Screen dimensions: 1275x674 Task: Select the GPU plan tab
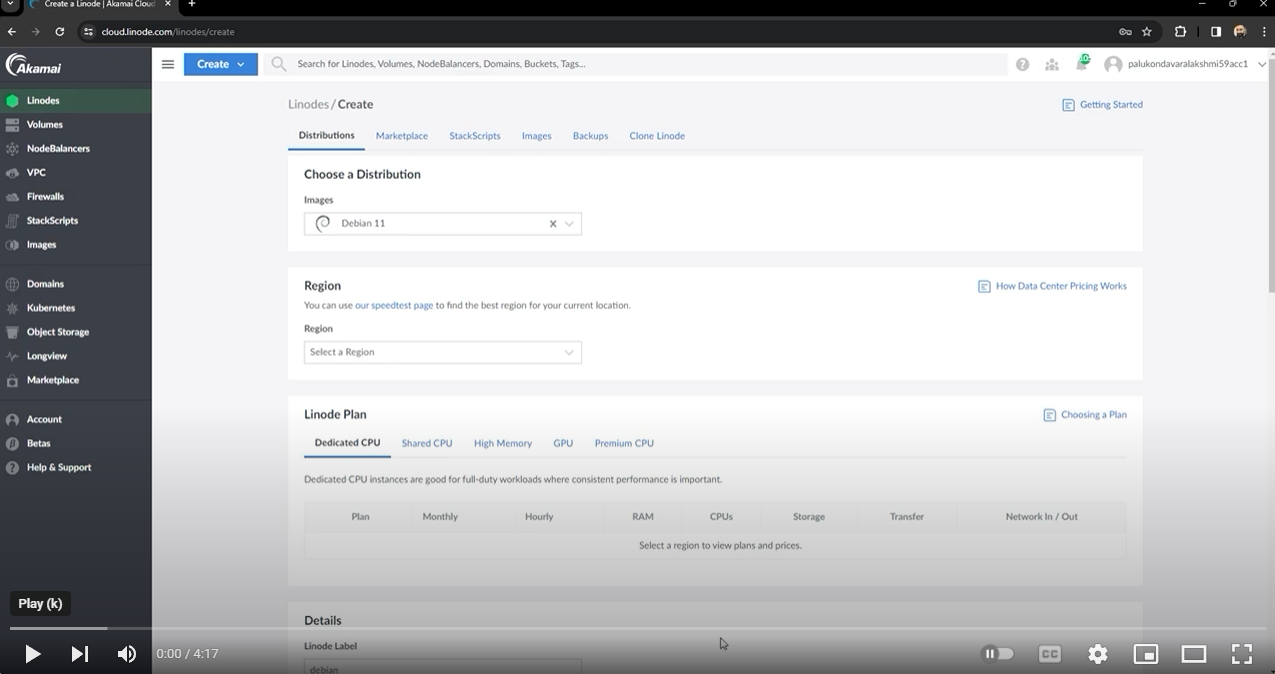pyautogui.click(x=563, y=443)
